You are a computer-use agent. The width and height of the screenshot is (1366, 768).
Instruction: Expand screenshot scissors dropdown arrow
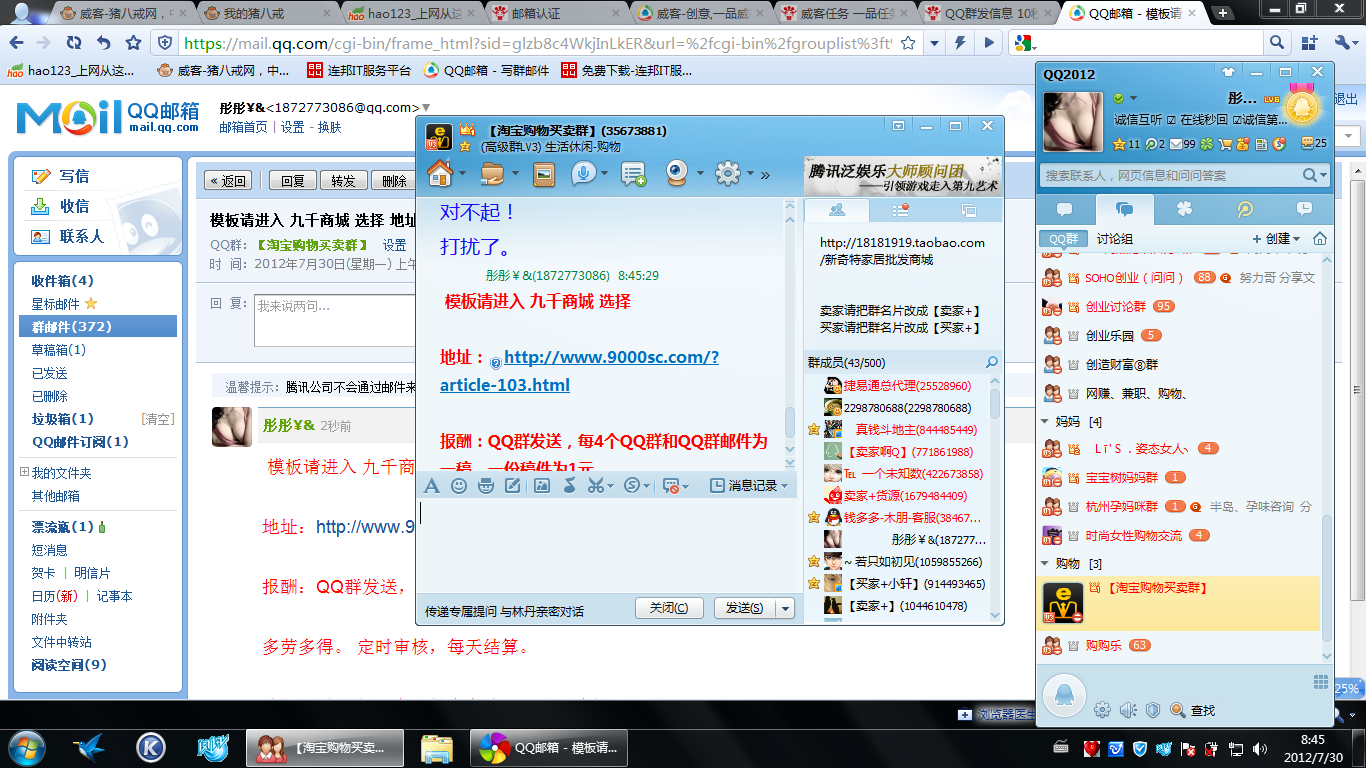611,486
